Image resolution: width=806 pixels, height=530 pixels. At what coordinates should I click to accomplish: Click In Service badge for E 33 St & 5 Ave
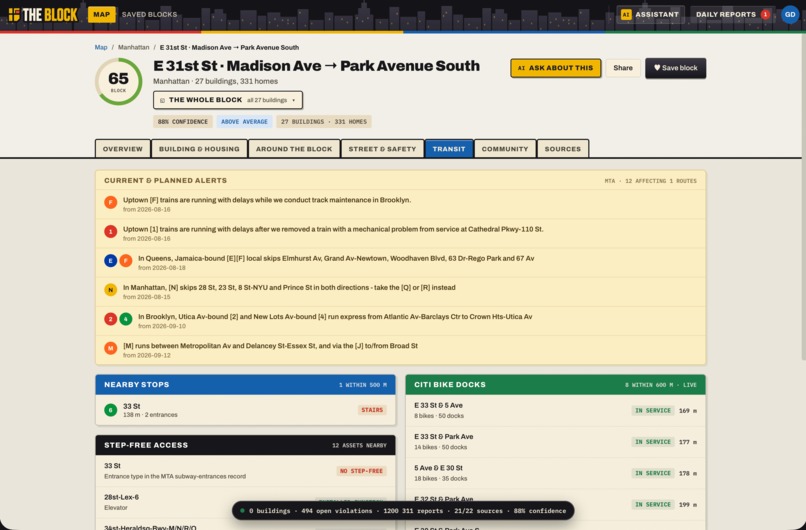point(653,410)
